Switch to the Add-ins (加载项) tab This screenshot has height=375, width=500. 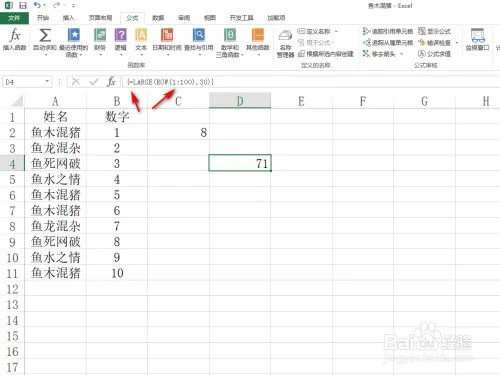click(276, 18)
